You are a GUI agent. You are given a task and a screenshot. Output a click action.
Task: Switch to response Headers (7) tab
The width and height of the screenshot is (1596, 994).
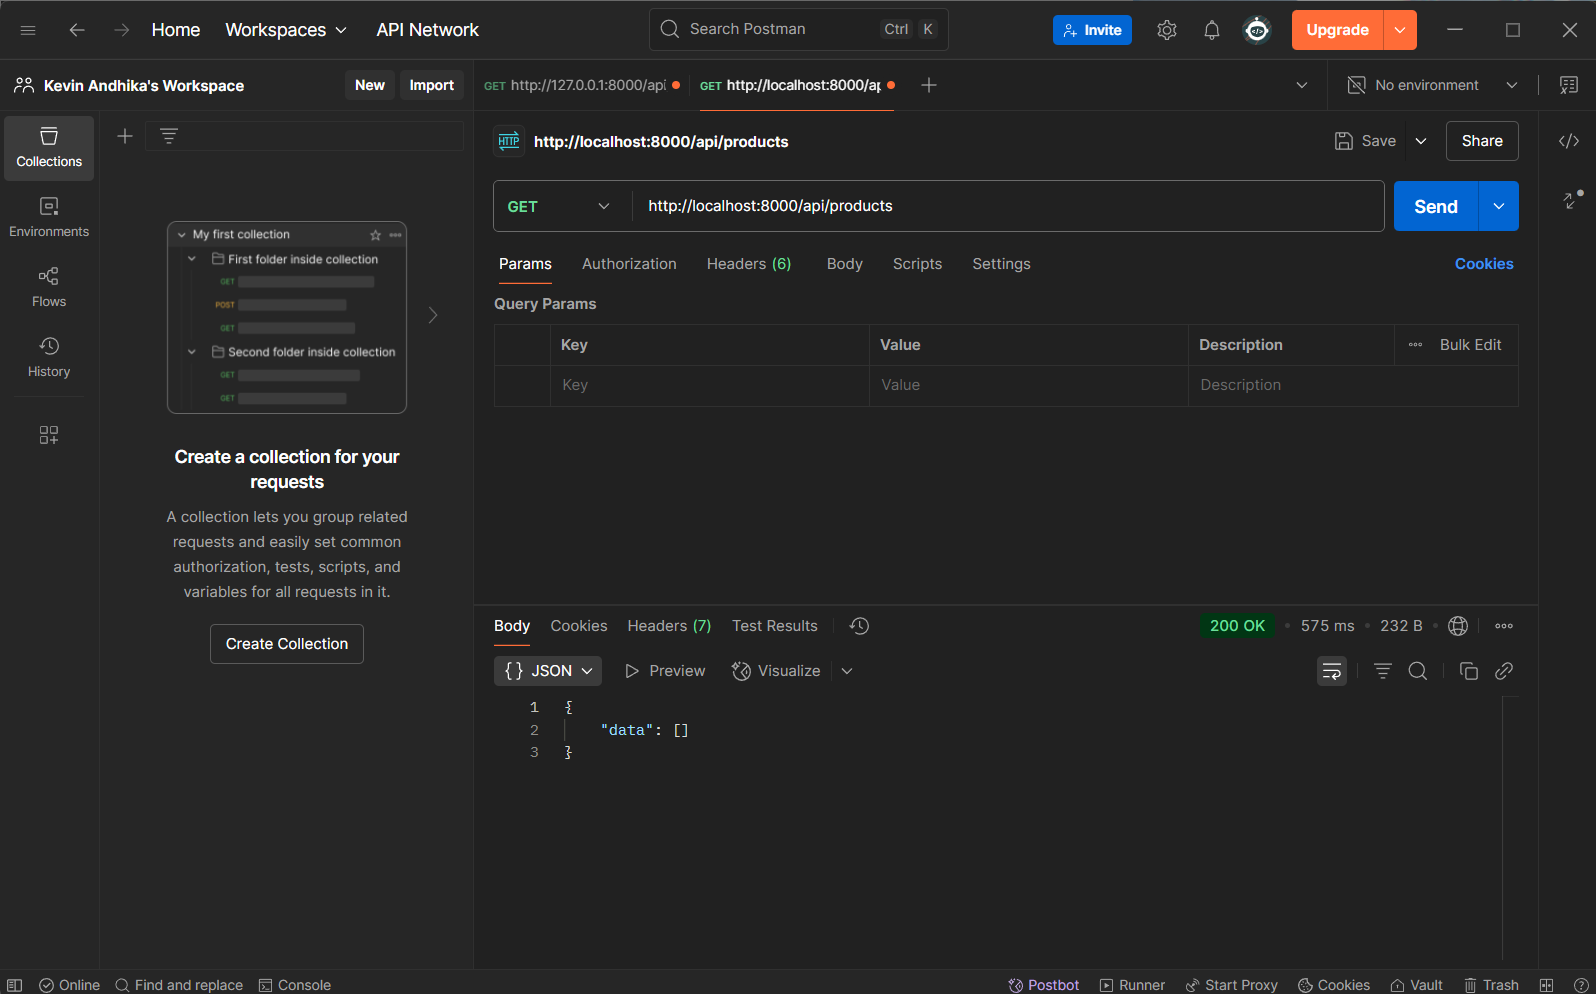[668, 626]
